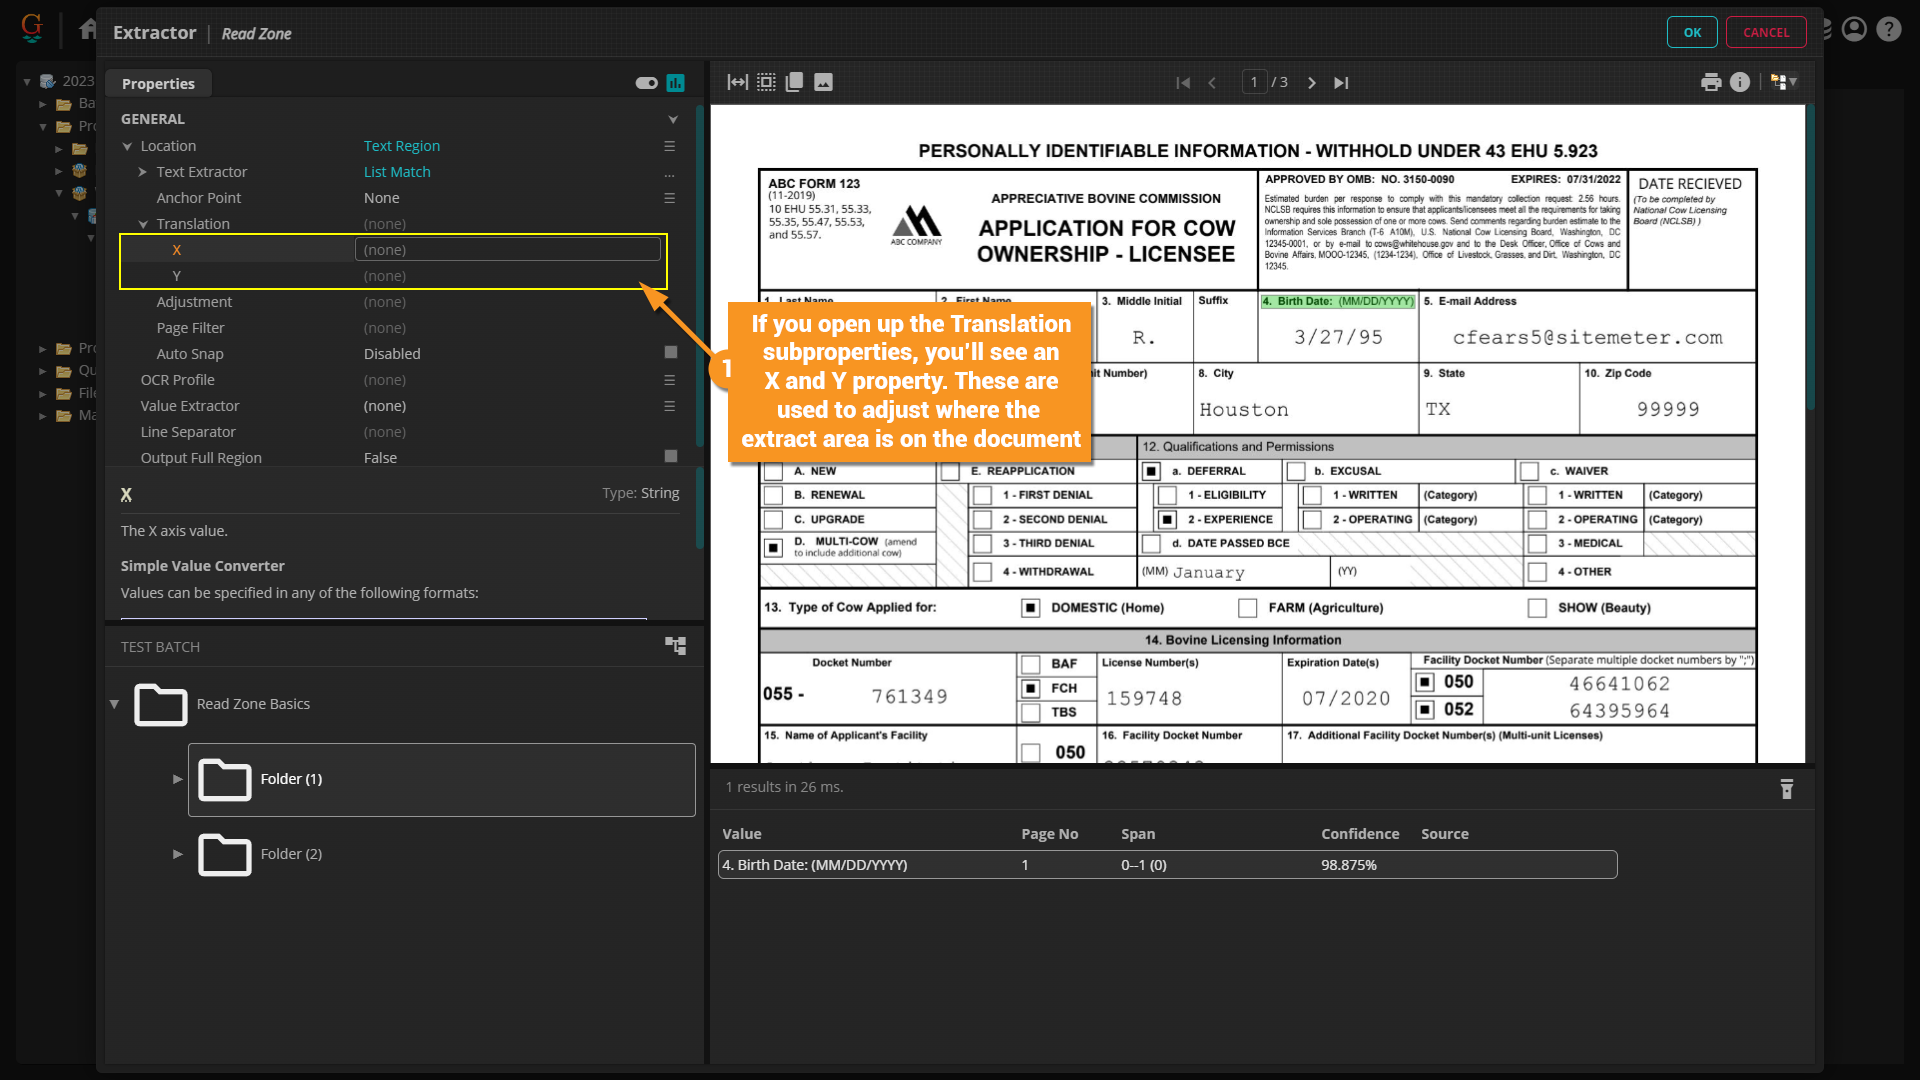Image resolution: width=1920 pixels, height=1080 pixels.
Task: Open the Location property menu
Action: click(x=670, y=146)
